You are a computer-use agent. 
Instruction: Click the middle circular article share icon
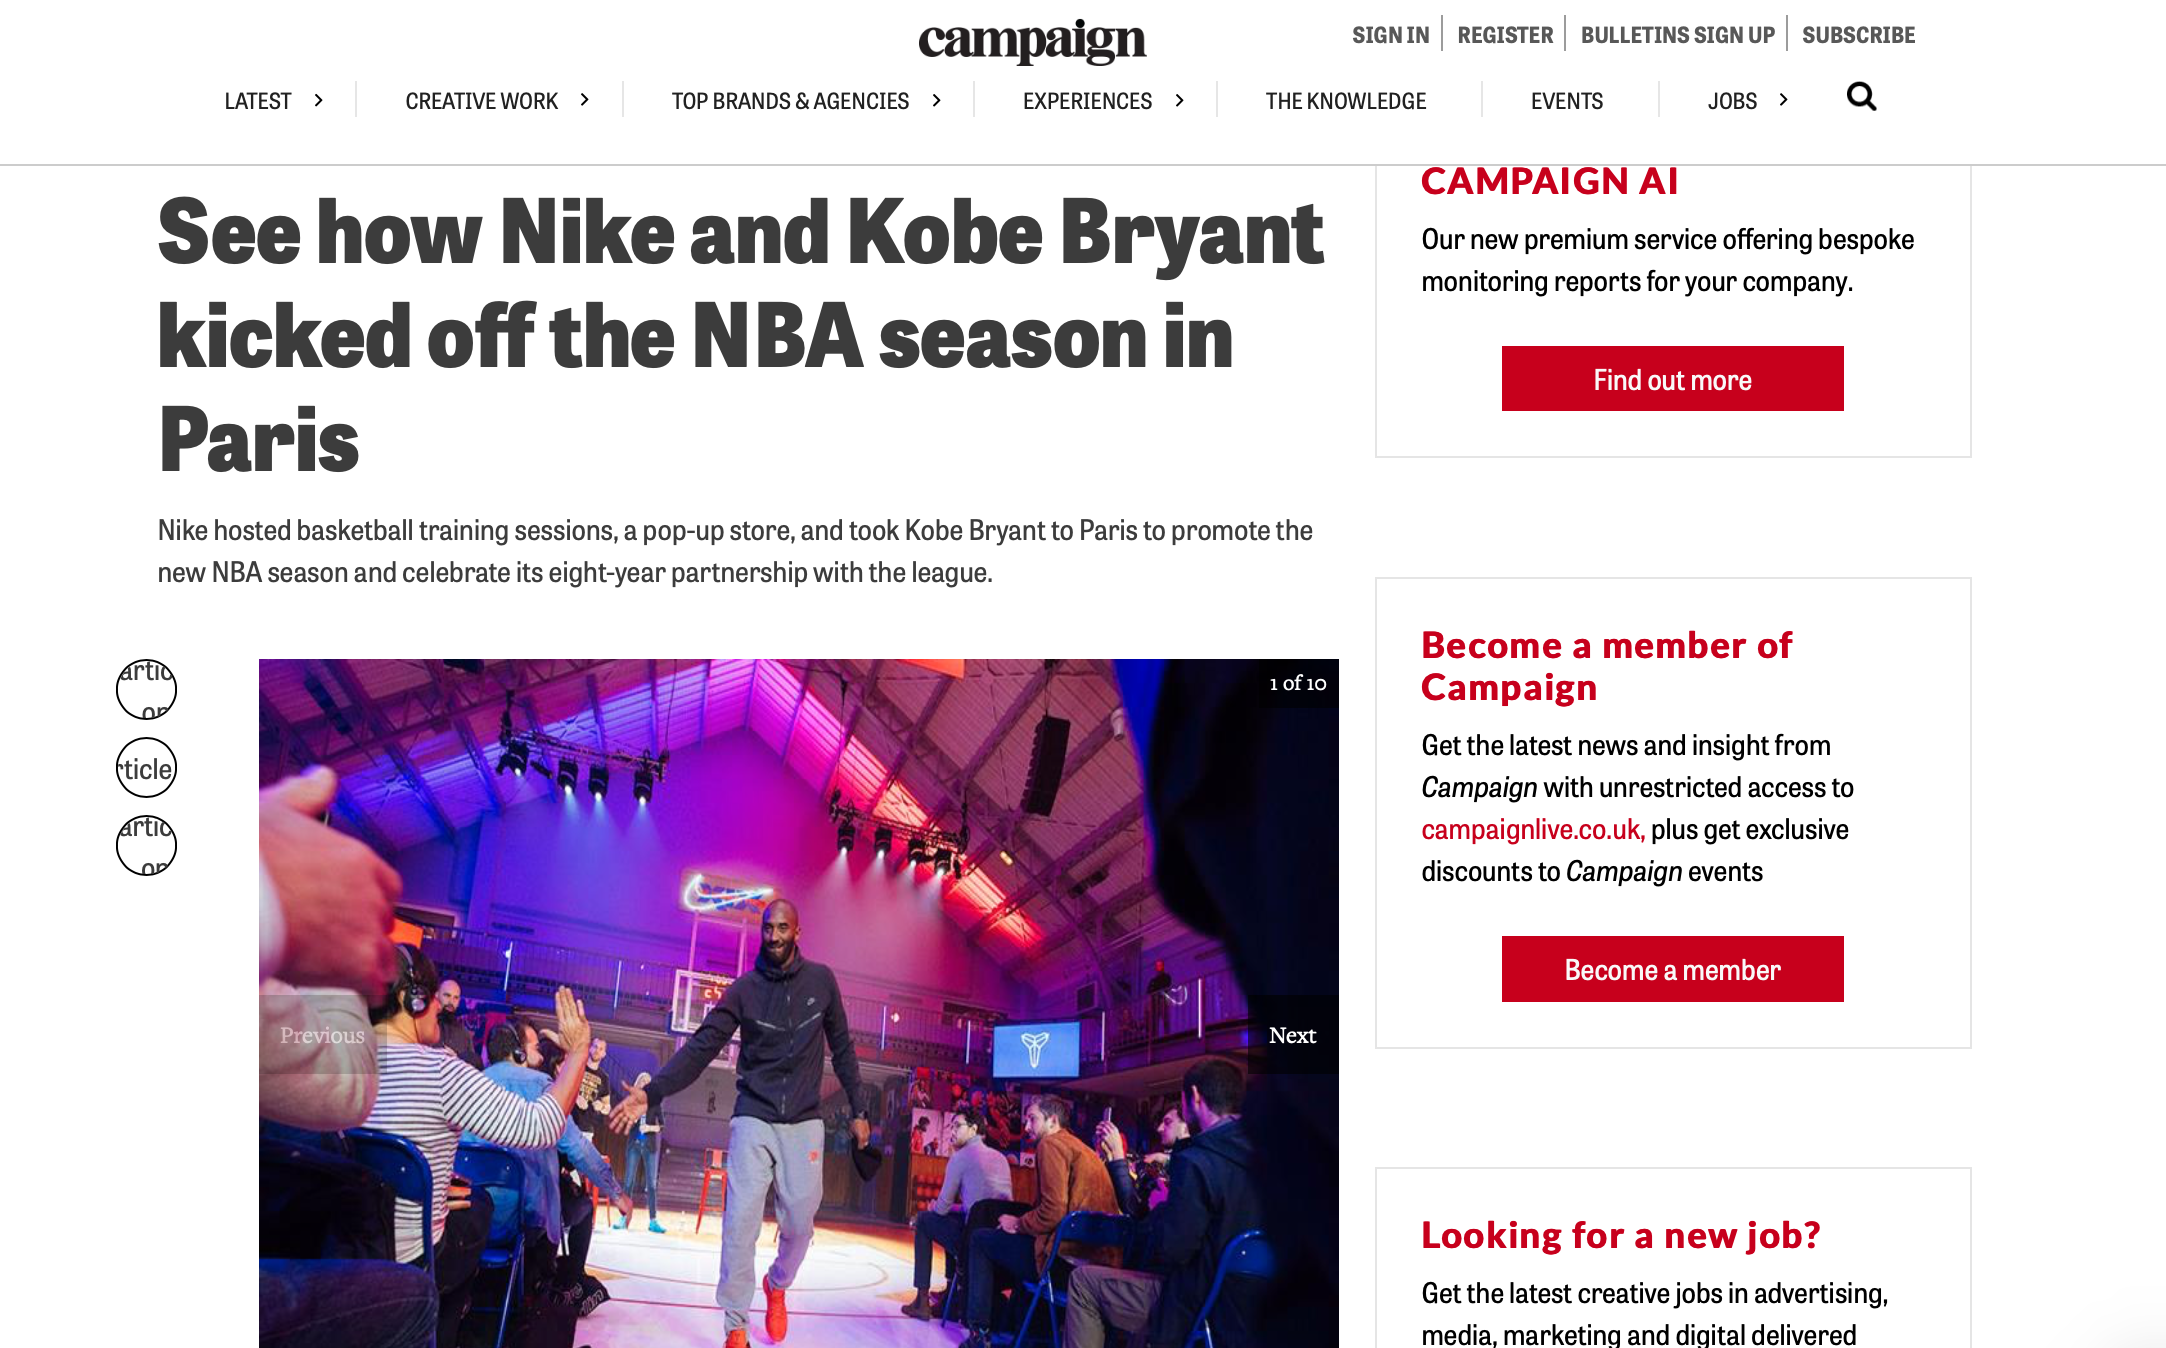(x=146, y=767)
